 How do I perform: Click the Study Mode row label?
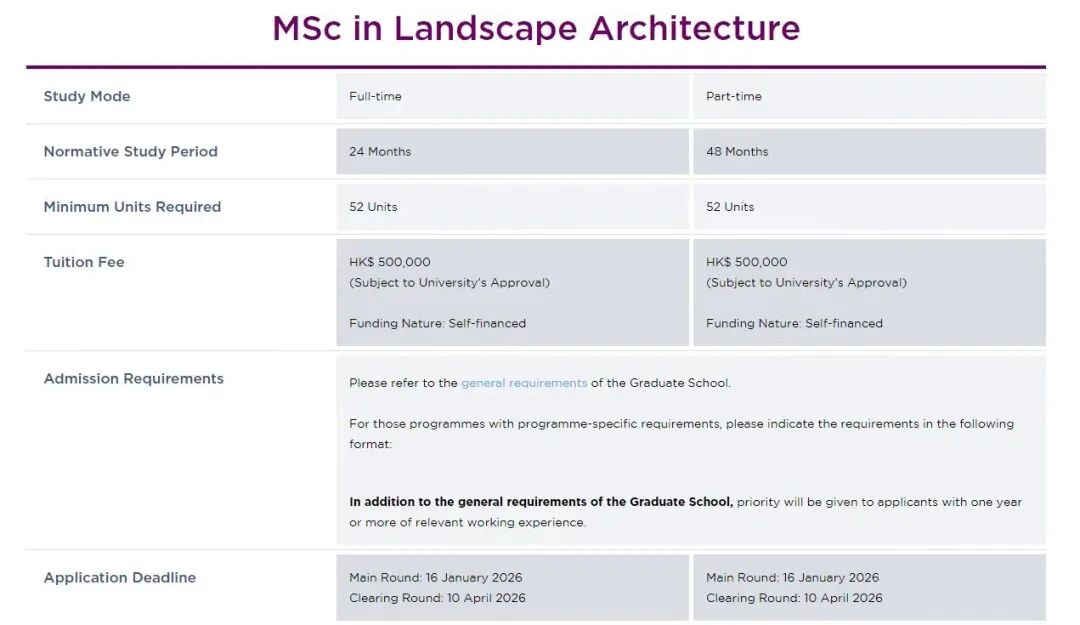[87, 96]
